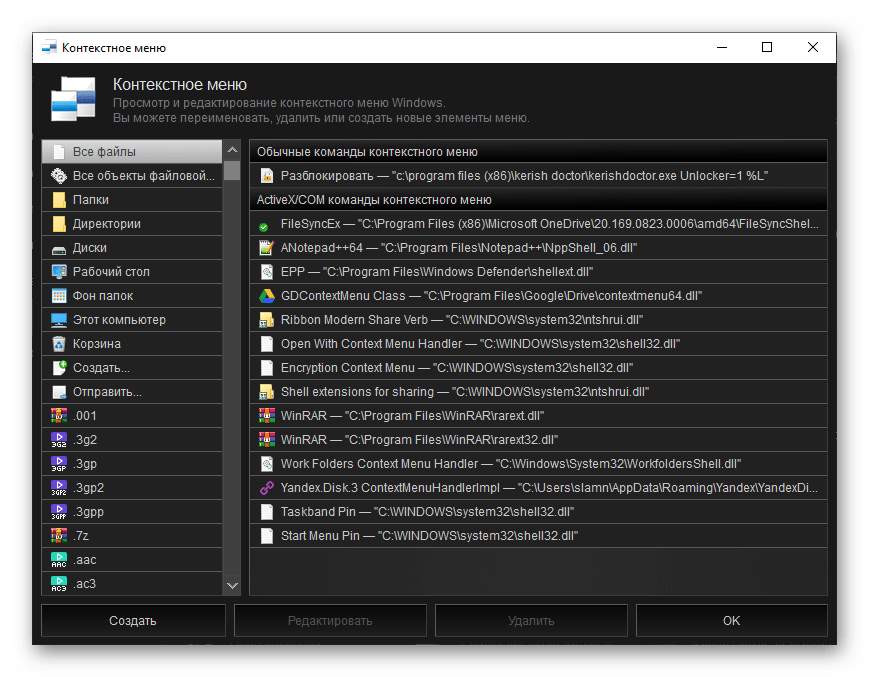
Task: Click the 'Редактировать' button
Action: pos(330,620)
